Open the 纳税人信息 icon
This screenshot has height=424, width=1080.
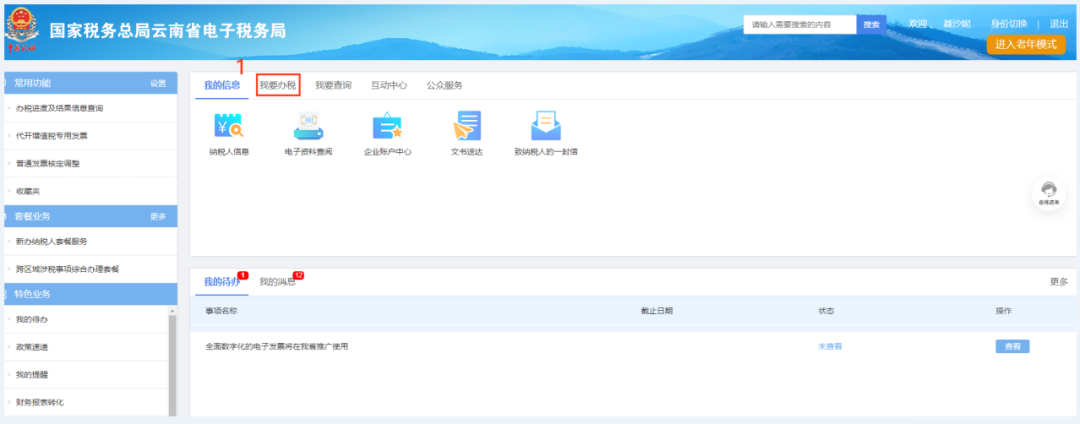click(229, 127)
